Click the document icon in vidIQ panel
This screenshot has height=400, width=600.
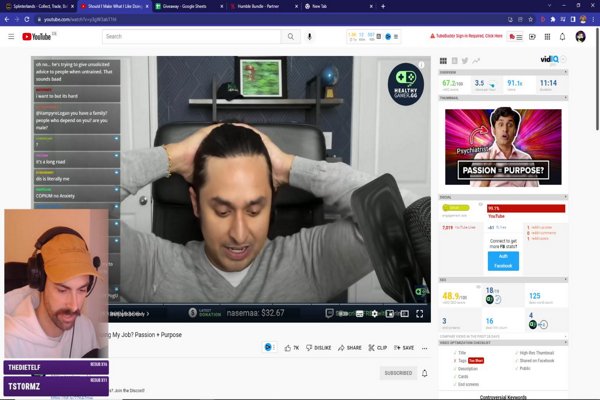[455, 60]
